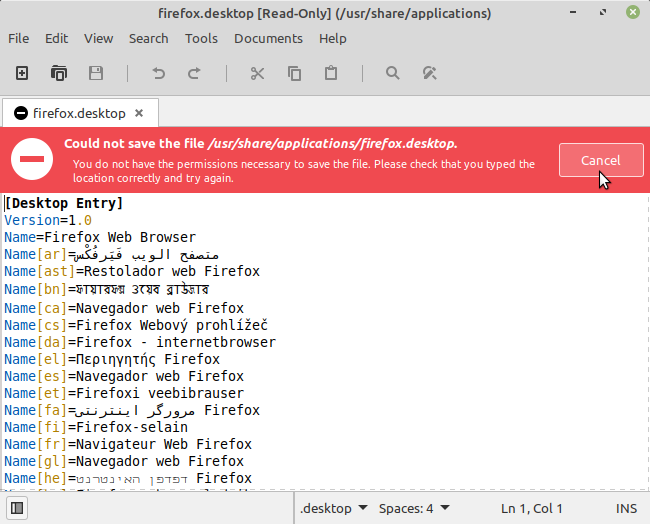The height and width of the screenshot is (524, 650).
Task: Open the .desktop syntax highlighting dropdown
Action: (333, 508)
